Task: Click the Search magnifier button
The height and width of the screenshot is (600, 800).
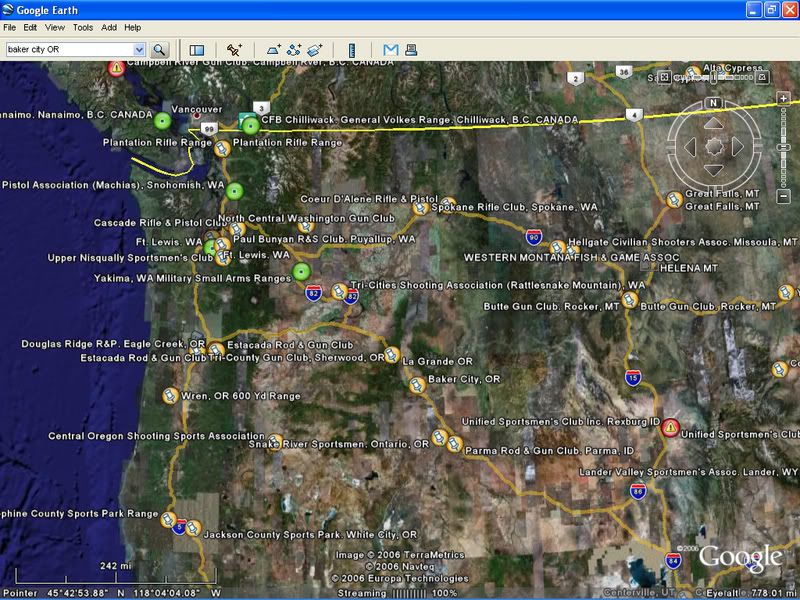Action: 159,49
